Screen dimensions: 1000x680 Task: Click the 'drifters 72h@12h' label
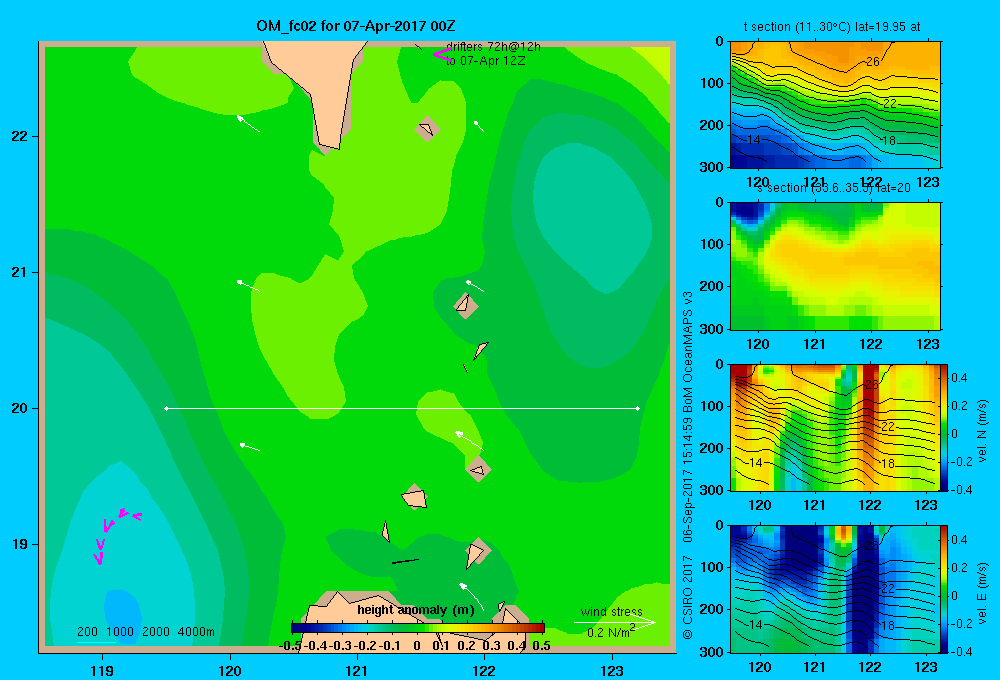pos(493,47)
